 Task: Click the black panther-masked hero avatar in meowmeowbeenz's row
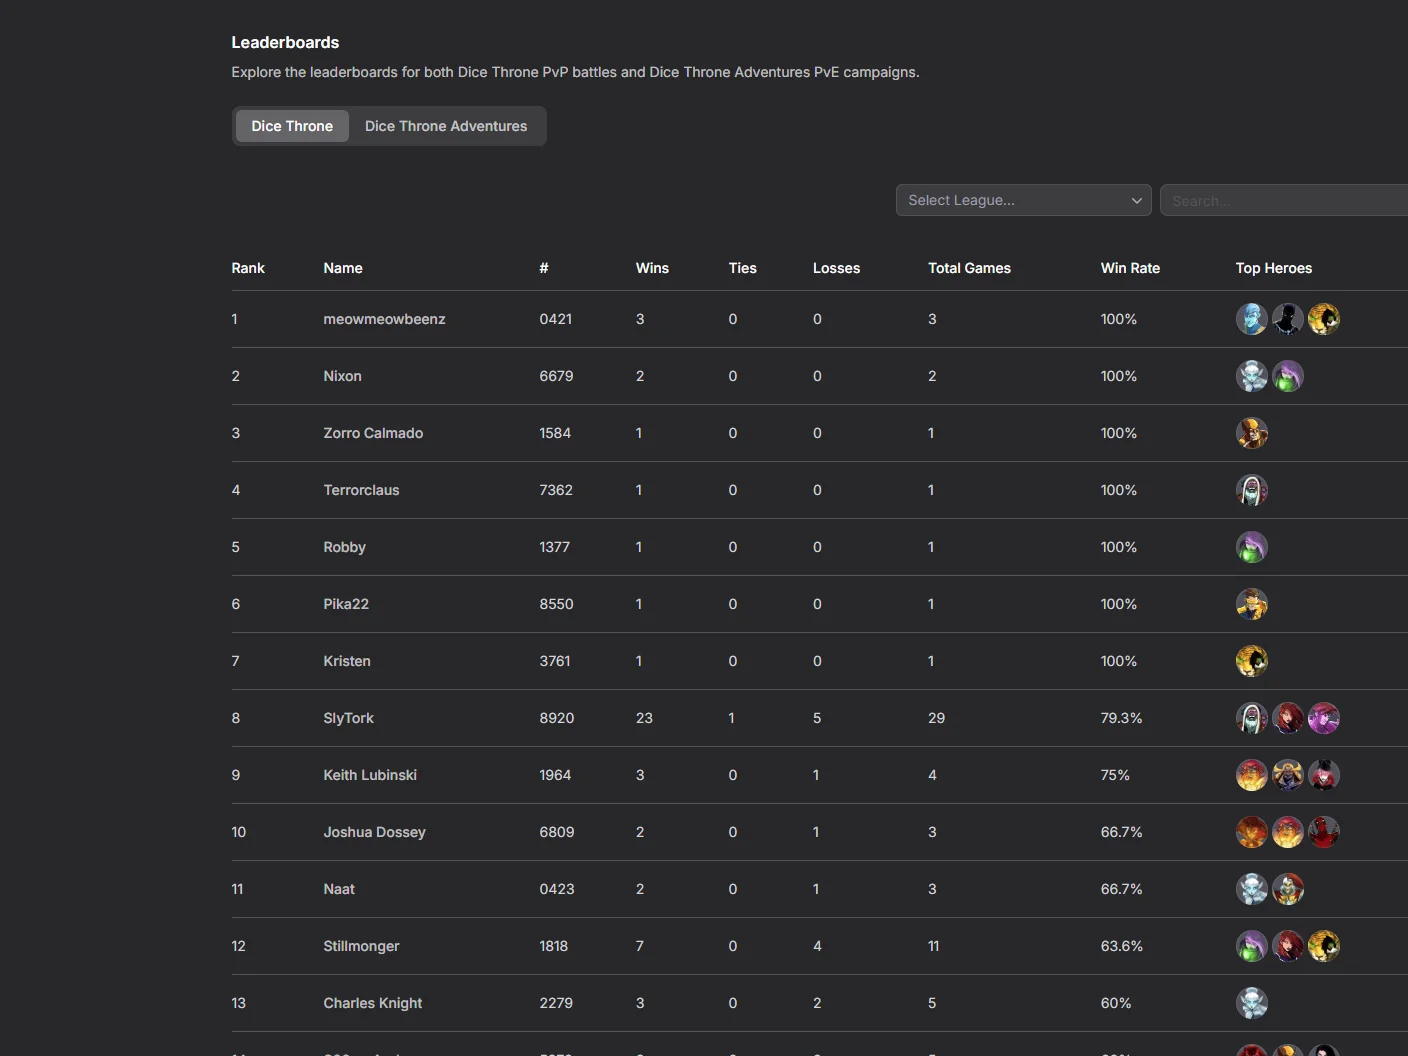coord(1288,319)
